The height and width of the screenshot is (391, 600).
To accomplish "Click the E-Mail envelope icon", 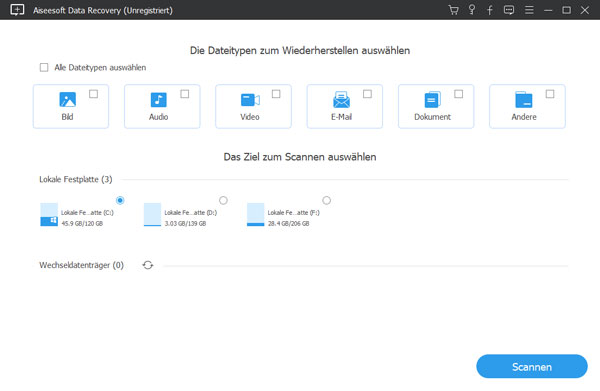I will (x=341, y=99).
